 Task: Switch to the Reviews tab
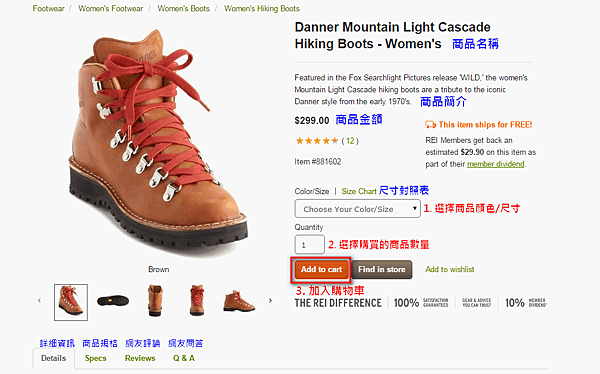point(140,358)
